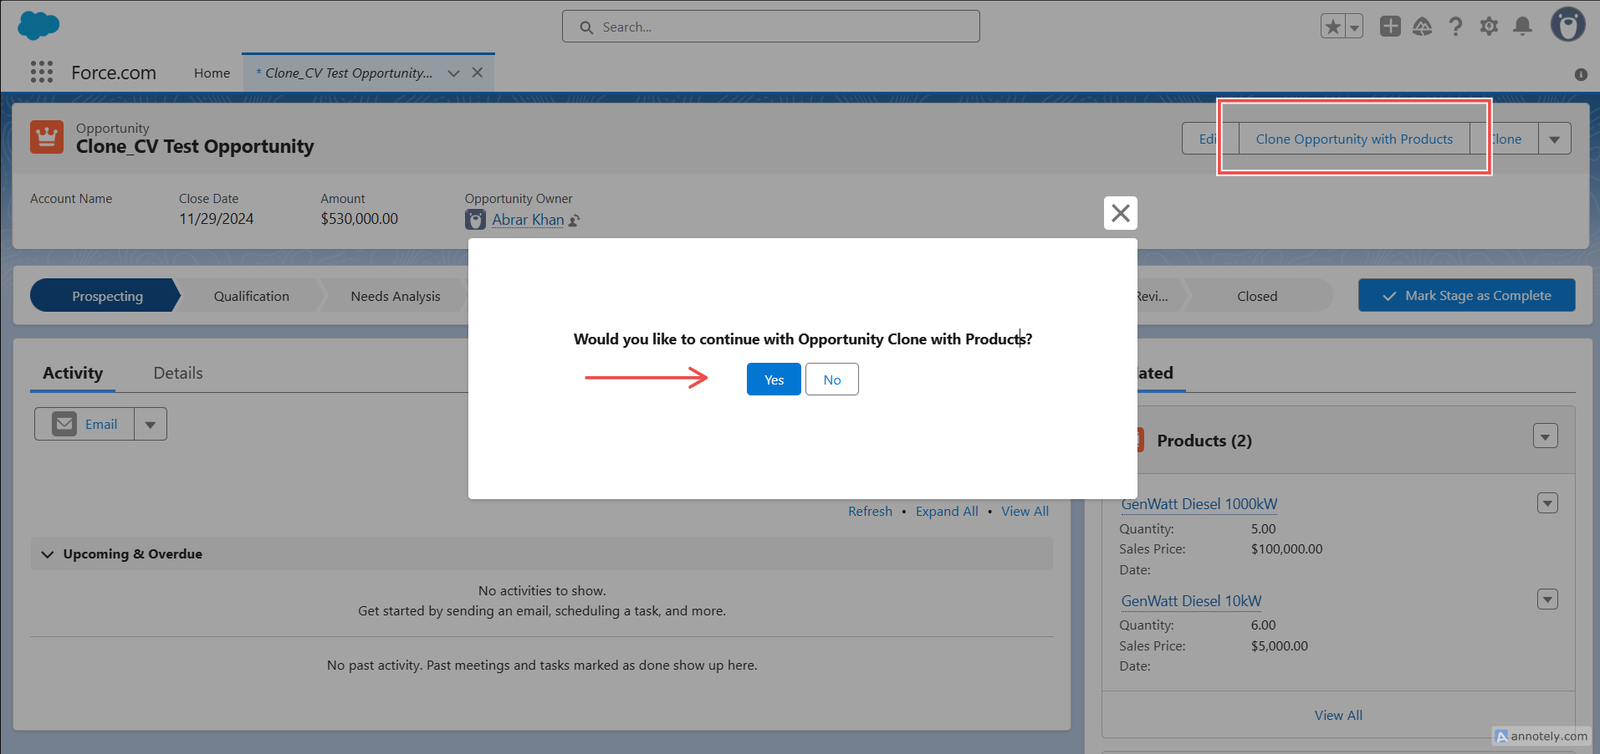Click the Salesforce Trailhead guidance icon
This screenshot has width=1600, height=754.
click(x=1422, y=27)
